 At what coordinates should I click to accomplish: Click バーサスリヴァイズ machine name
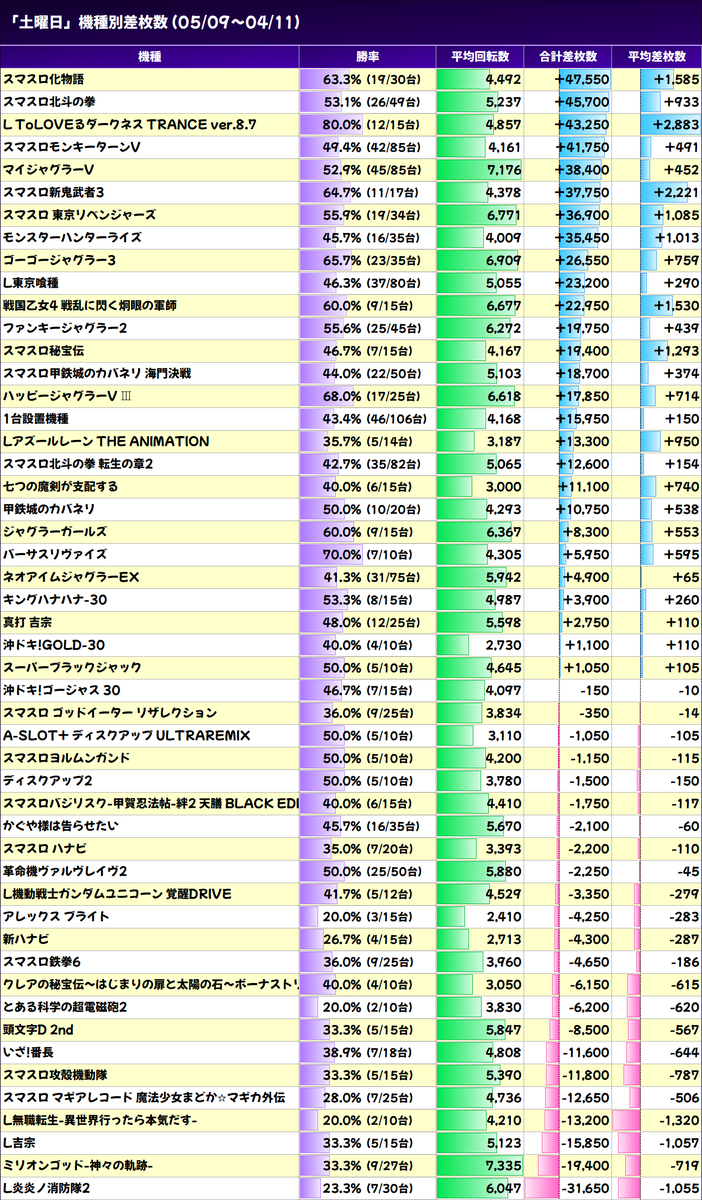[x=54, y=554]
